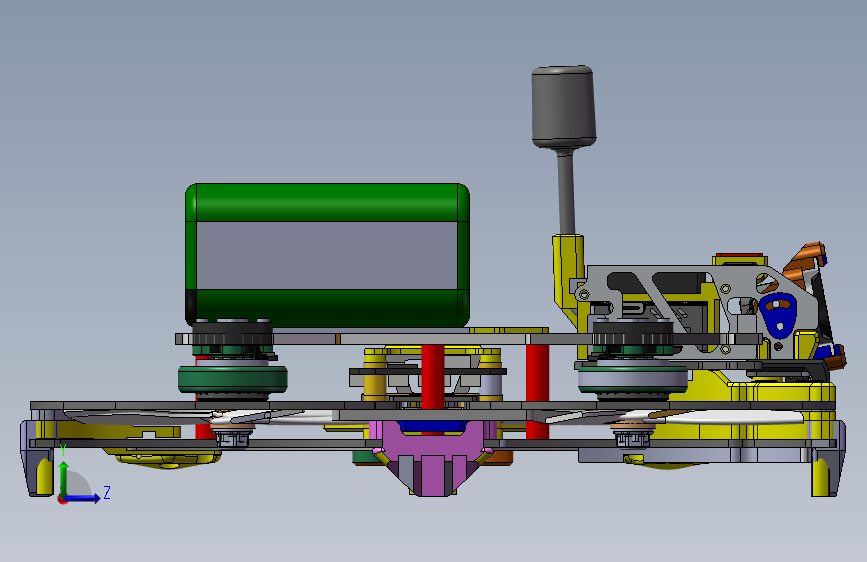Click the pink bottom mount part
Viewport: 867px width, 562px height.
tap(433, 457)
